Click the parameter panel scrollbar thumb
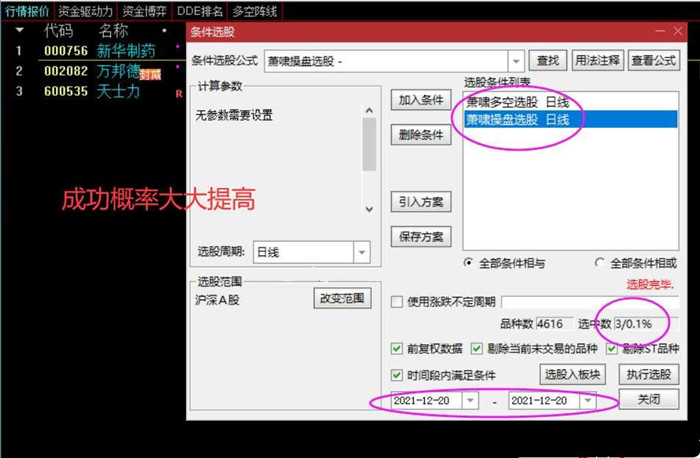The image size is (700, 458). [369, 144]
